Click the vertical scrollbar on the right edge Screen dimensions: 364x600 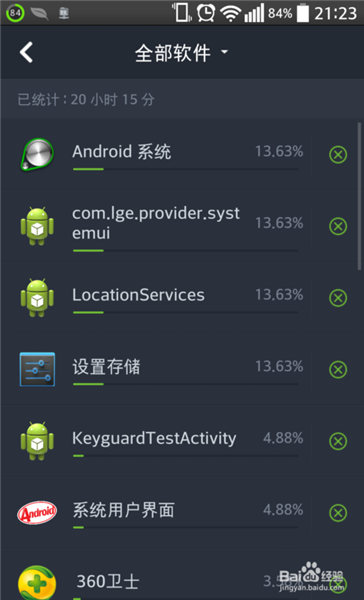tap(359, 196)
